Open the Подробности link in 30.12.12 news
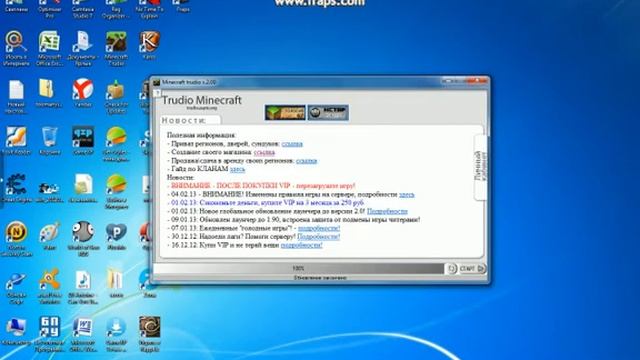This screenshot has height=360, width=640. coord(318,237)
